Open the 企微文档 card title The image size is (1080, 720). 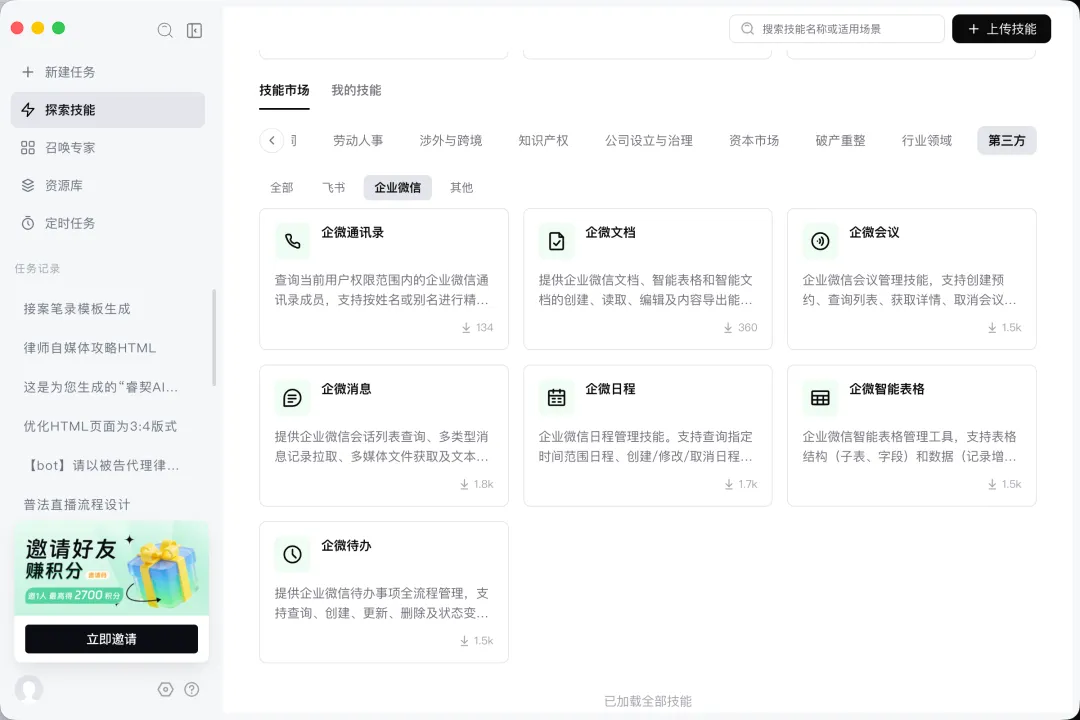610,232
